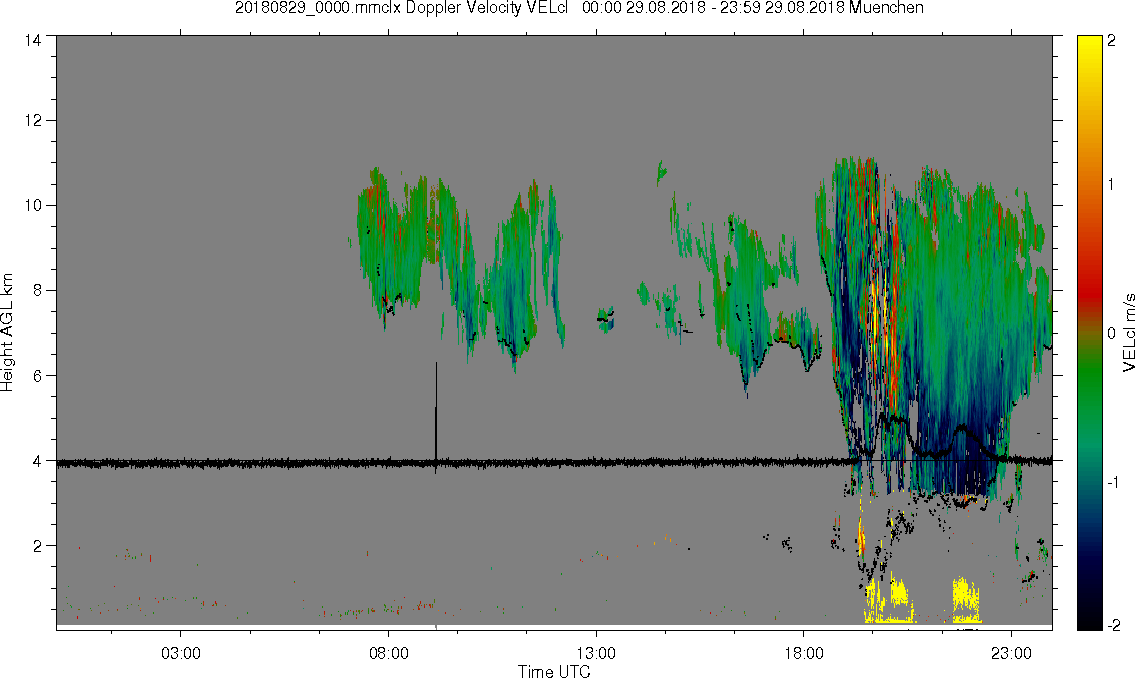1135x678 pixels.
Task: Click the 18:00 time axis label
Action: pos(804,653)
